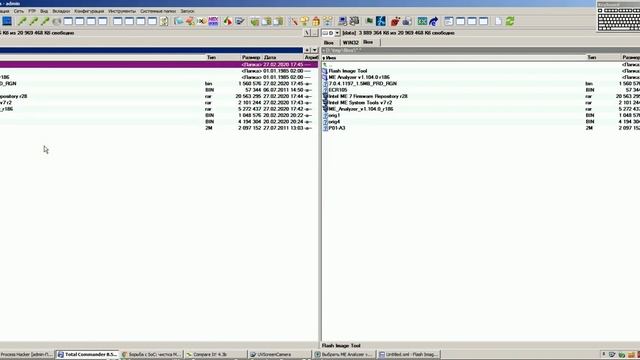The image size is (640, 360).
Task: Click the green refresh arrows toolbar icon
Action: click(x=510, y=21)
